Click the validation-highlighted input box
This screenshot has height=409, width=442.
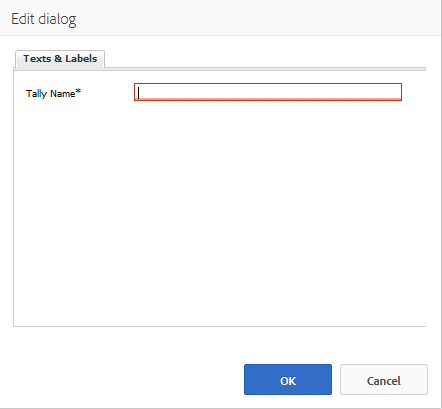click(x=268, y=92)
